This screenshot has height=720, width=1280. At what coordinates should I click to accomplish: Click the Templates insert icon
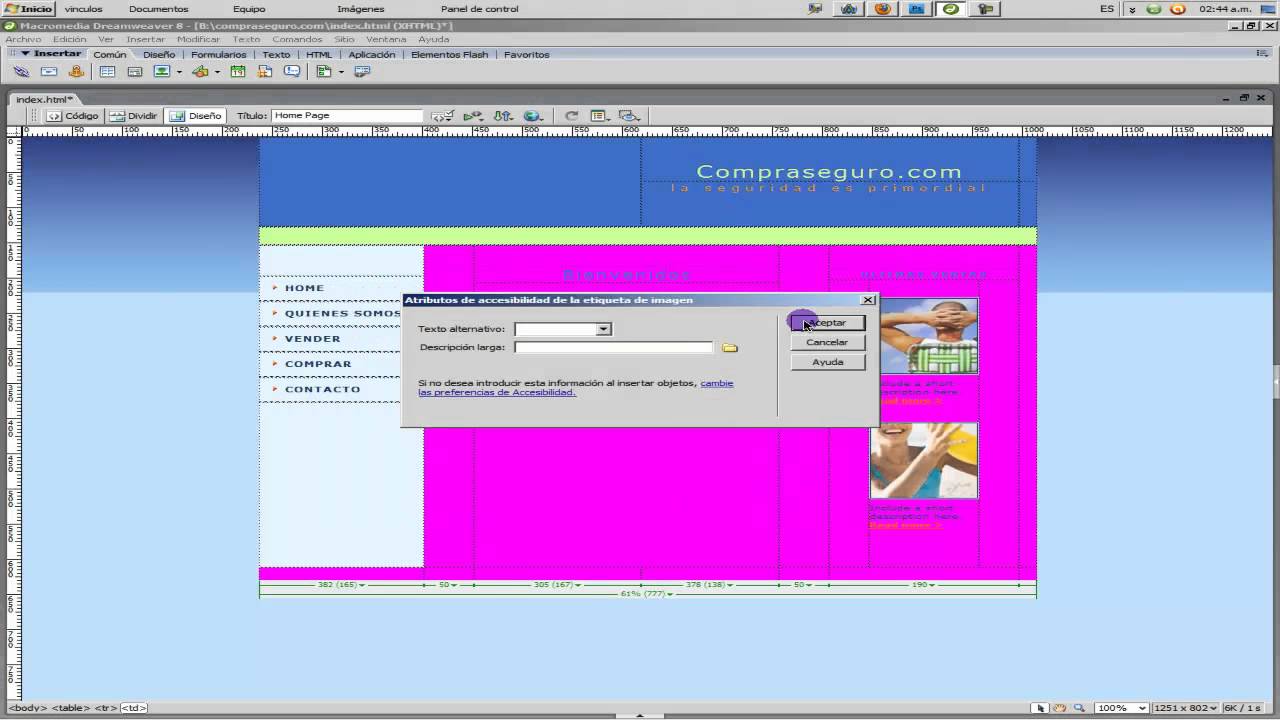pyautogui.click(x=323, y=72)
